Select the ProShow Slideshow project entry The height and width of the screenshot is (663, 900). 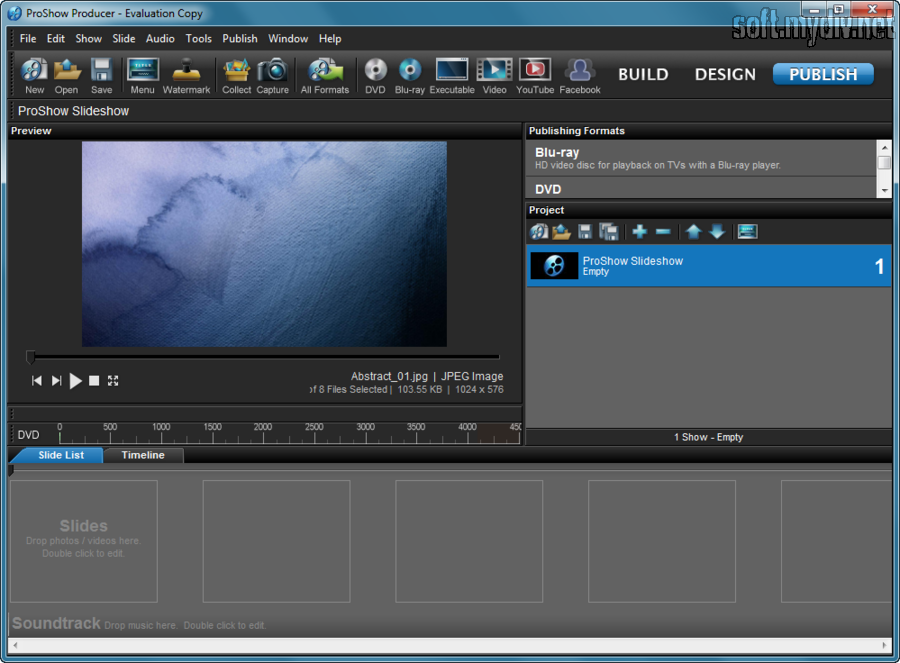pyautogui.click(x=708, y=266)
